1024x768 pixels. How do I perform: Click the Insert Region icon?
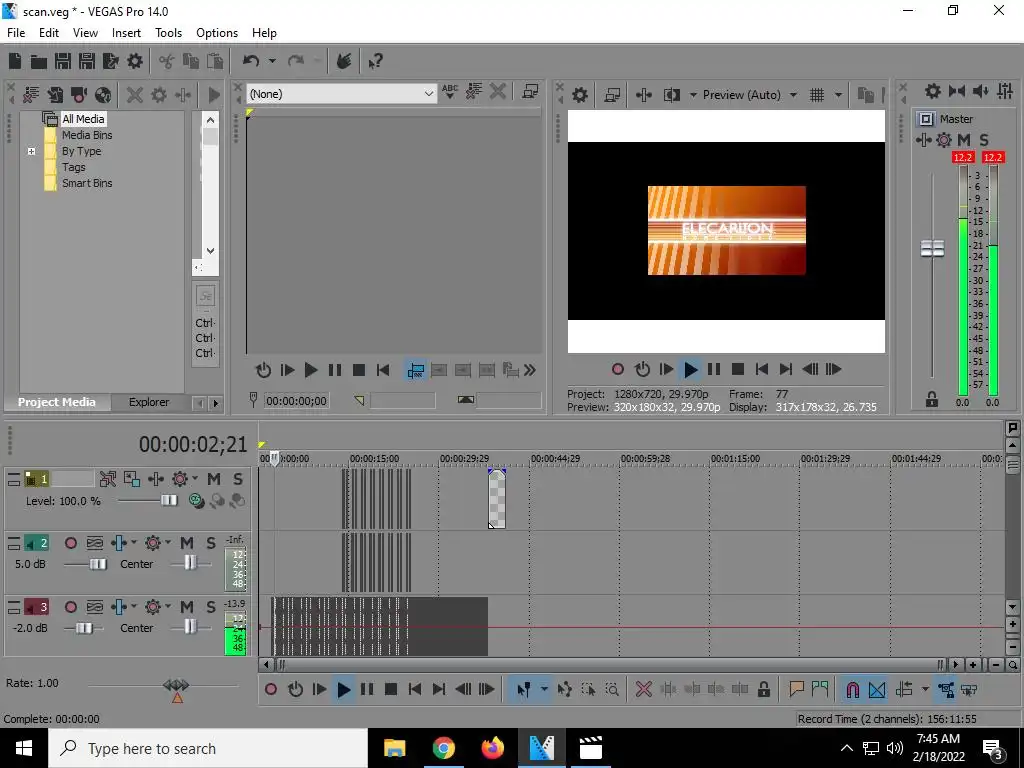click(820, 690)
